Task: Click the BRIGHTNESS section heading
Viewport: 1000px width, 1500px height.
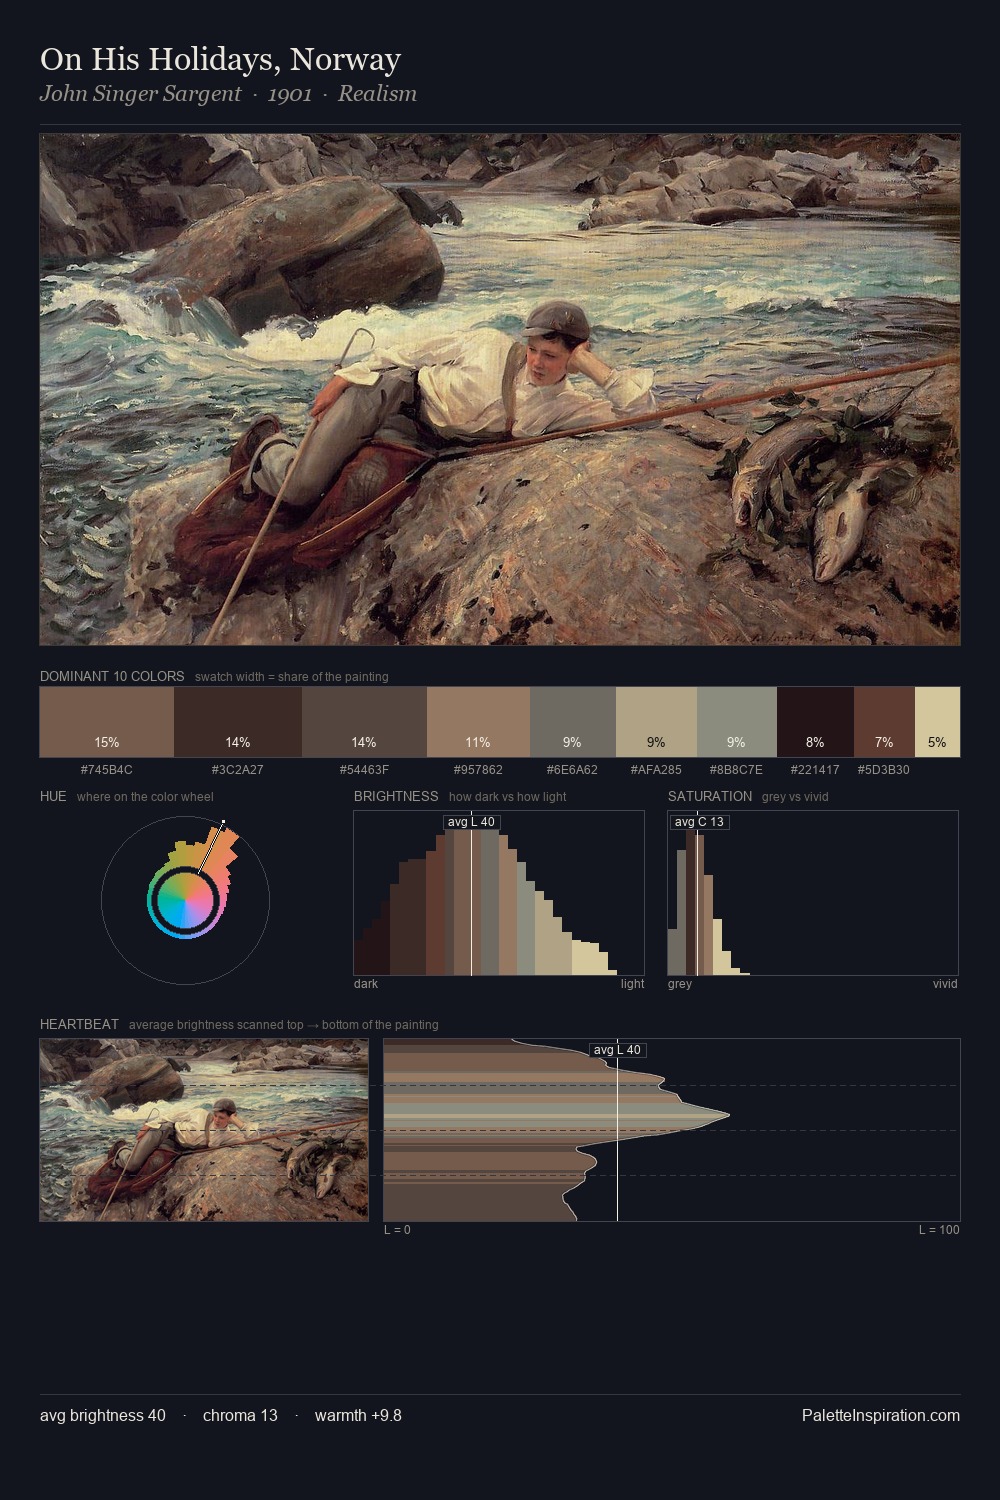Action: pyautogui.click(x=396, y=796)
